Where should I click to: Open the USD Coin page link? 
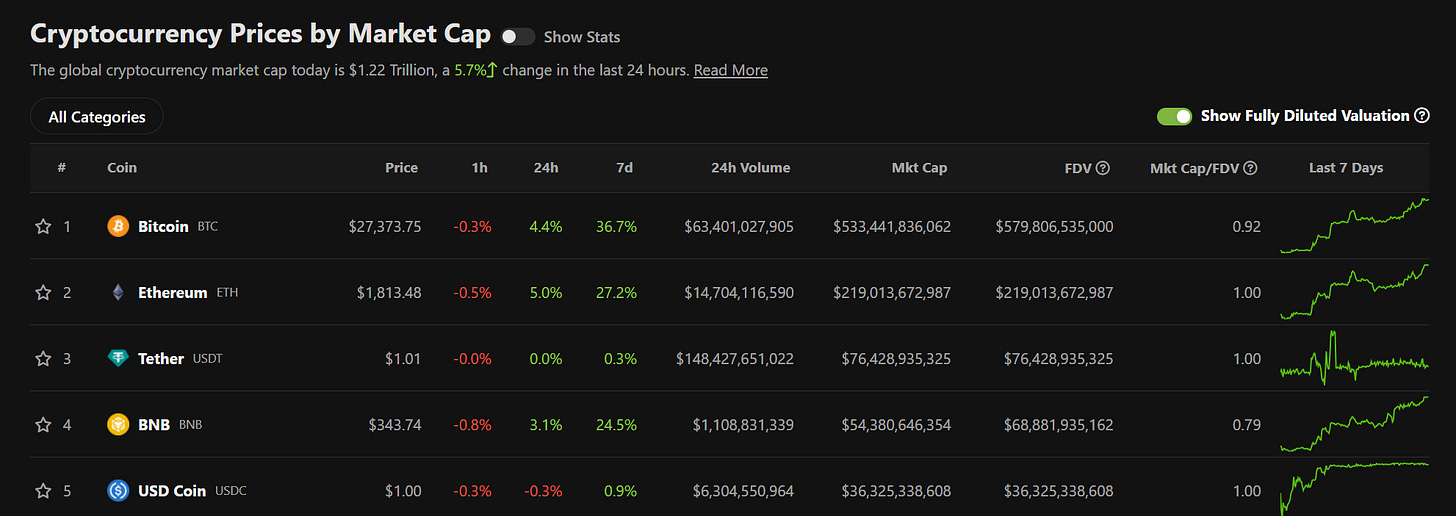pyautogui.click(x=172, y=491)
